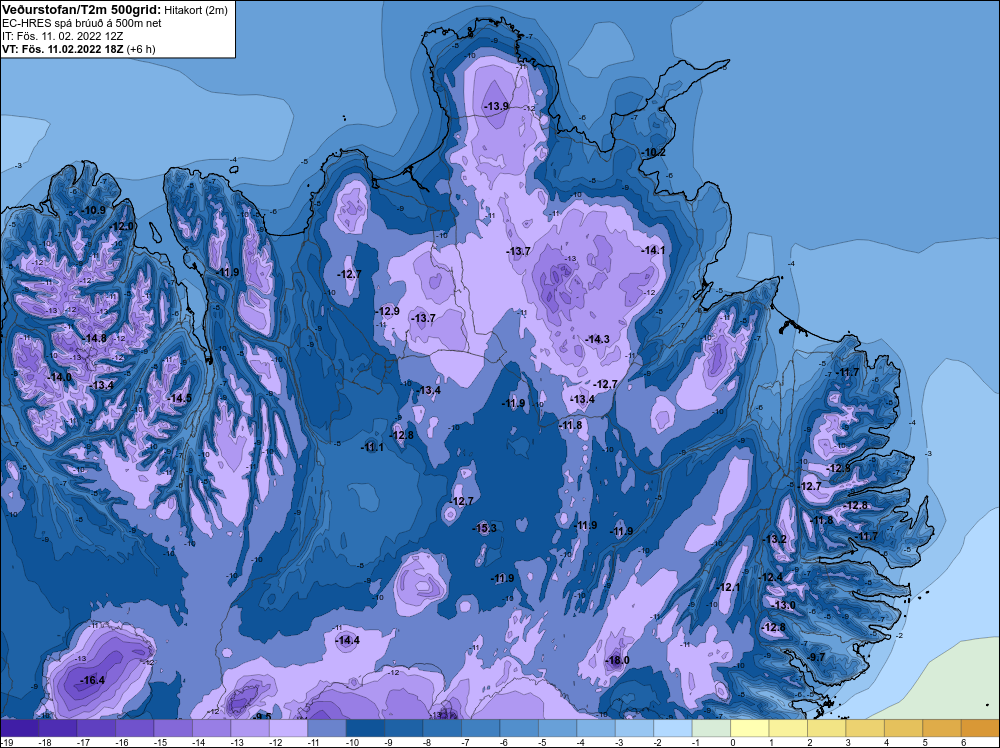Select the -9.7 temperature label

[x=816, y=657]
